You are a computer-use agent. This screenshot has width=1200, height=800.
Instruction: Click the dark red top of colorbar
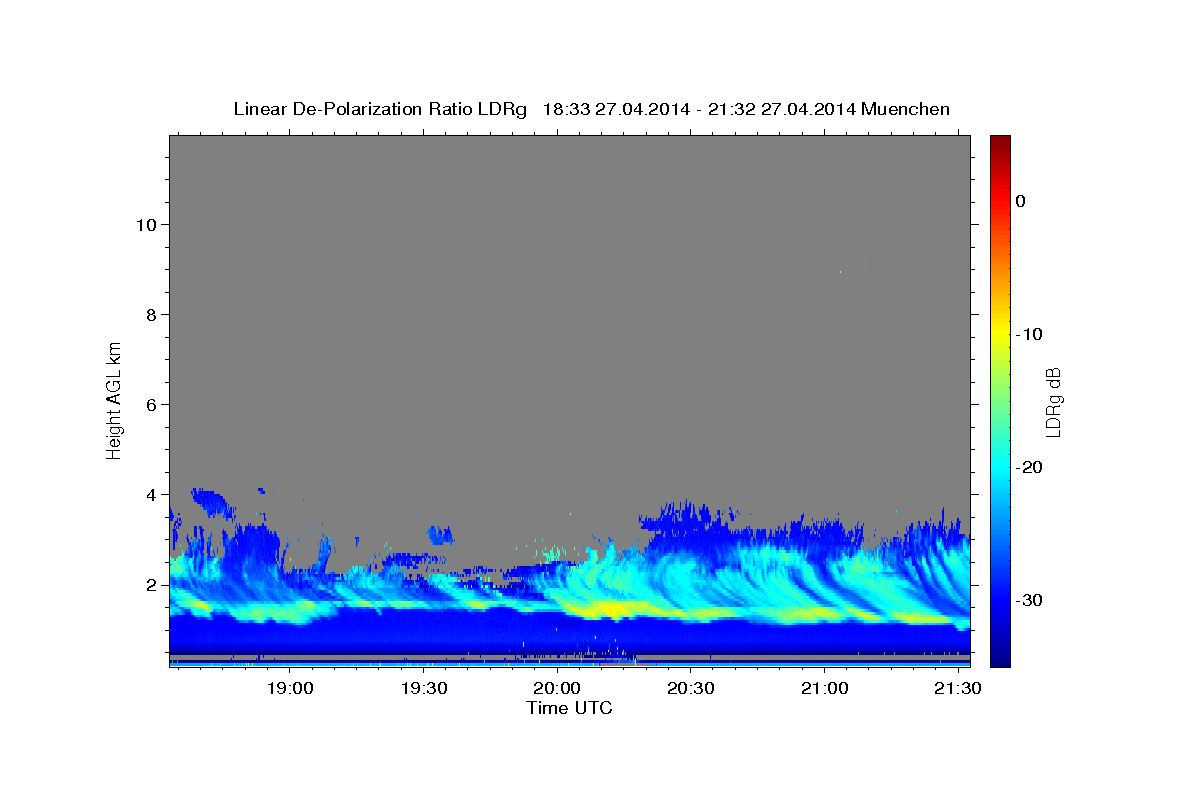(1000, 142)
